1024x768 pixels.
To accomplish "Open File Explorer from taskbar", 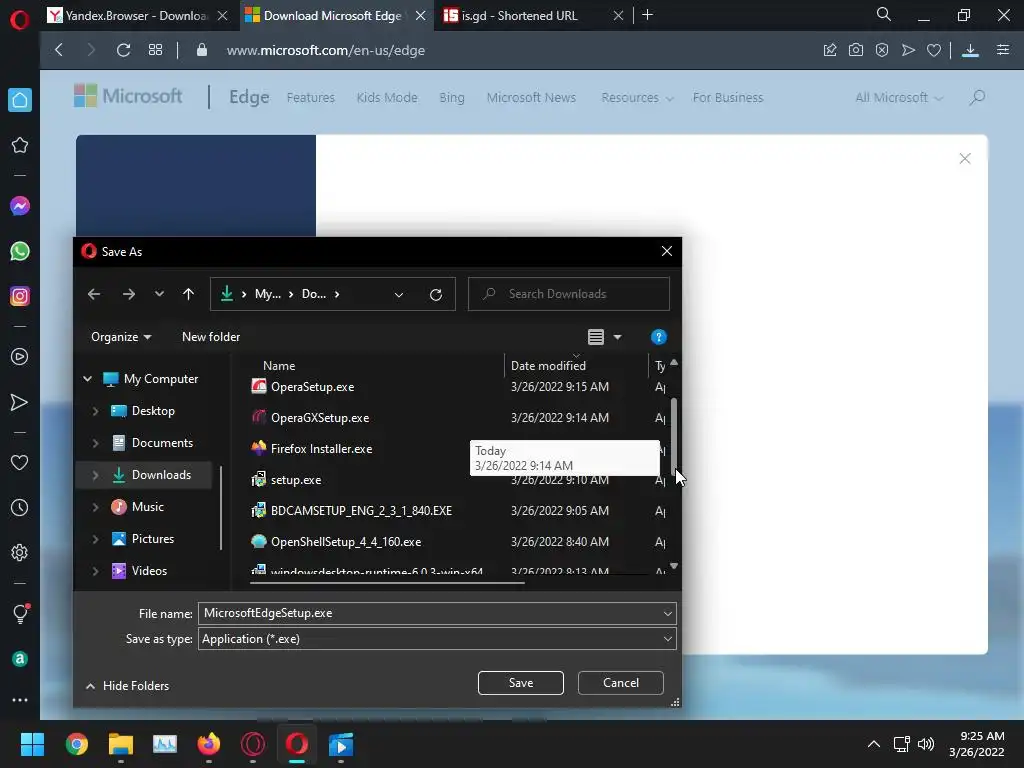I will [x=121, y=744].
